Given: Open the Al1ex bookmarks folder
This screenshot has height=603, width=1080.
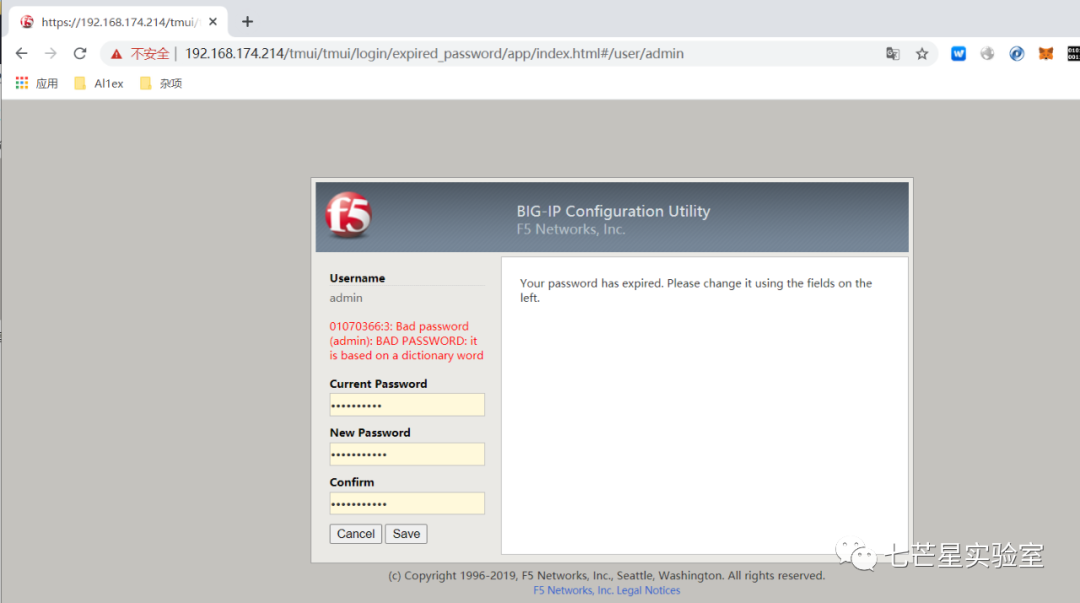Looking at the screenshot, I should tap(98, 83).
